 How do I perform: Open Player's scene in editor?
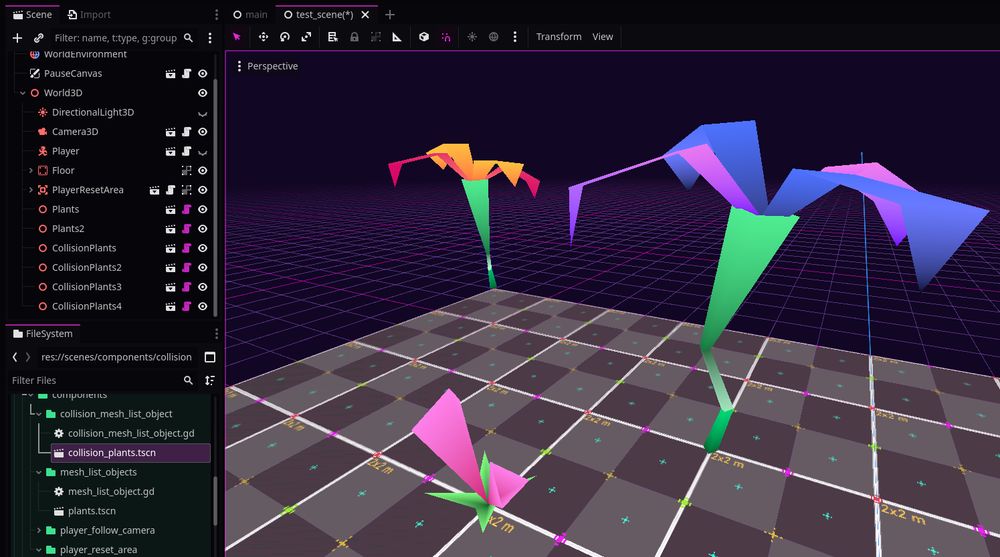(170, 152)
